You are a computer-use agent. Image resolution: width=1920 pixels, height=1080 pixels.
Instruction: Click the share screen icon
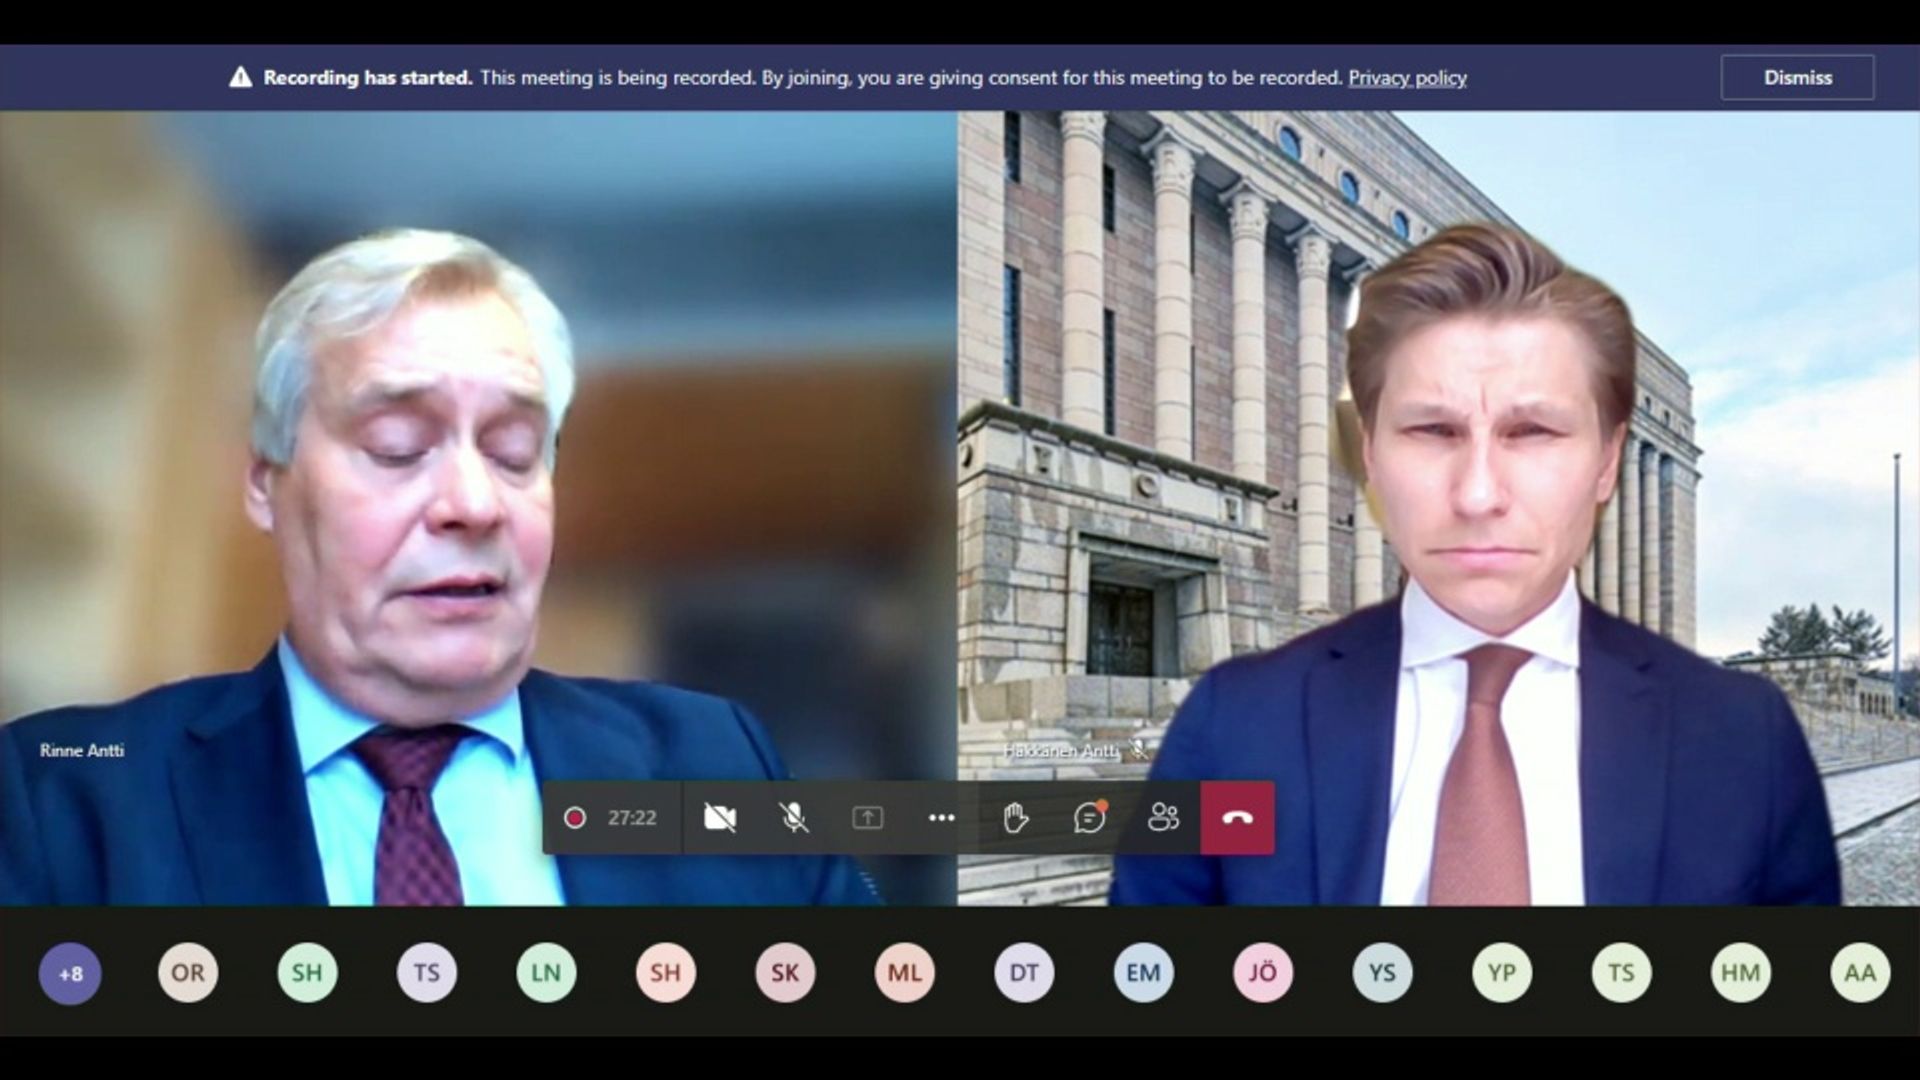click(867, 818)
